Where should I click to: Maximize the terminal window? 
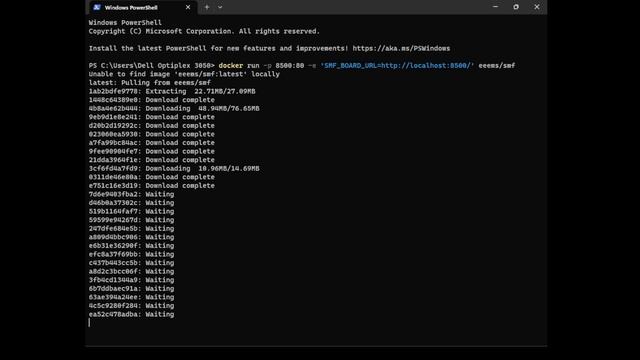pyautogui.click(x=516, y=7)
